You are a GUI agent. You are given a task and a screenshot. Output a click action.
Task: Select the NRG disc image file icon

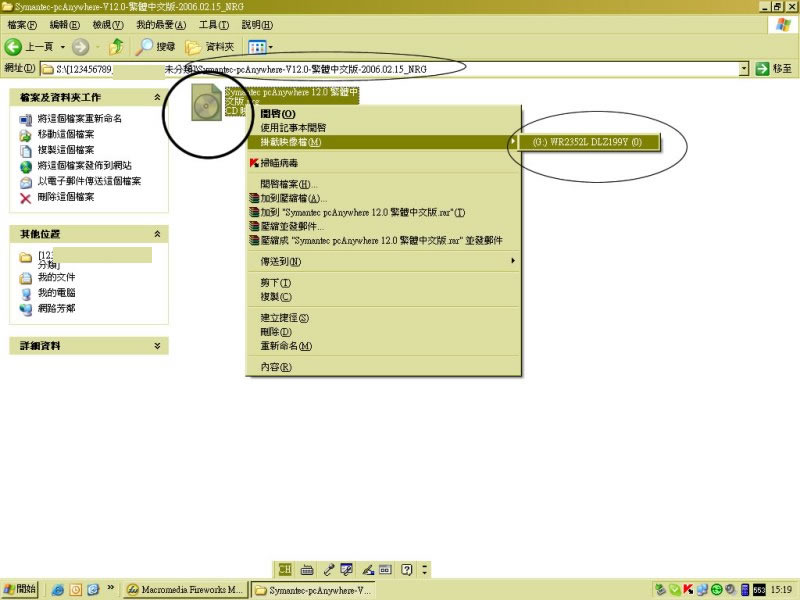(x=206, y=102)
